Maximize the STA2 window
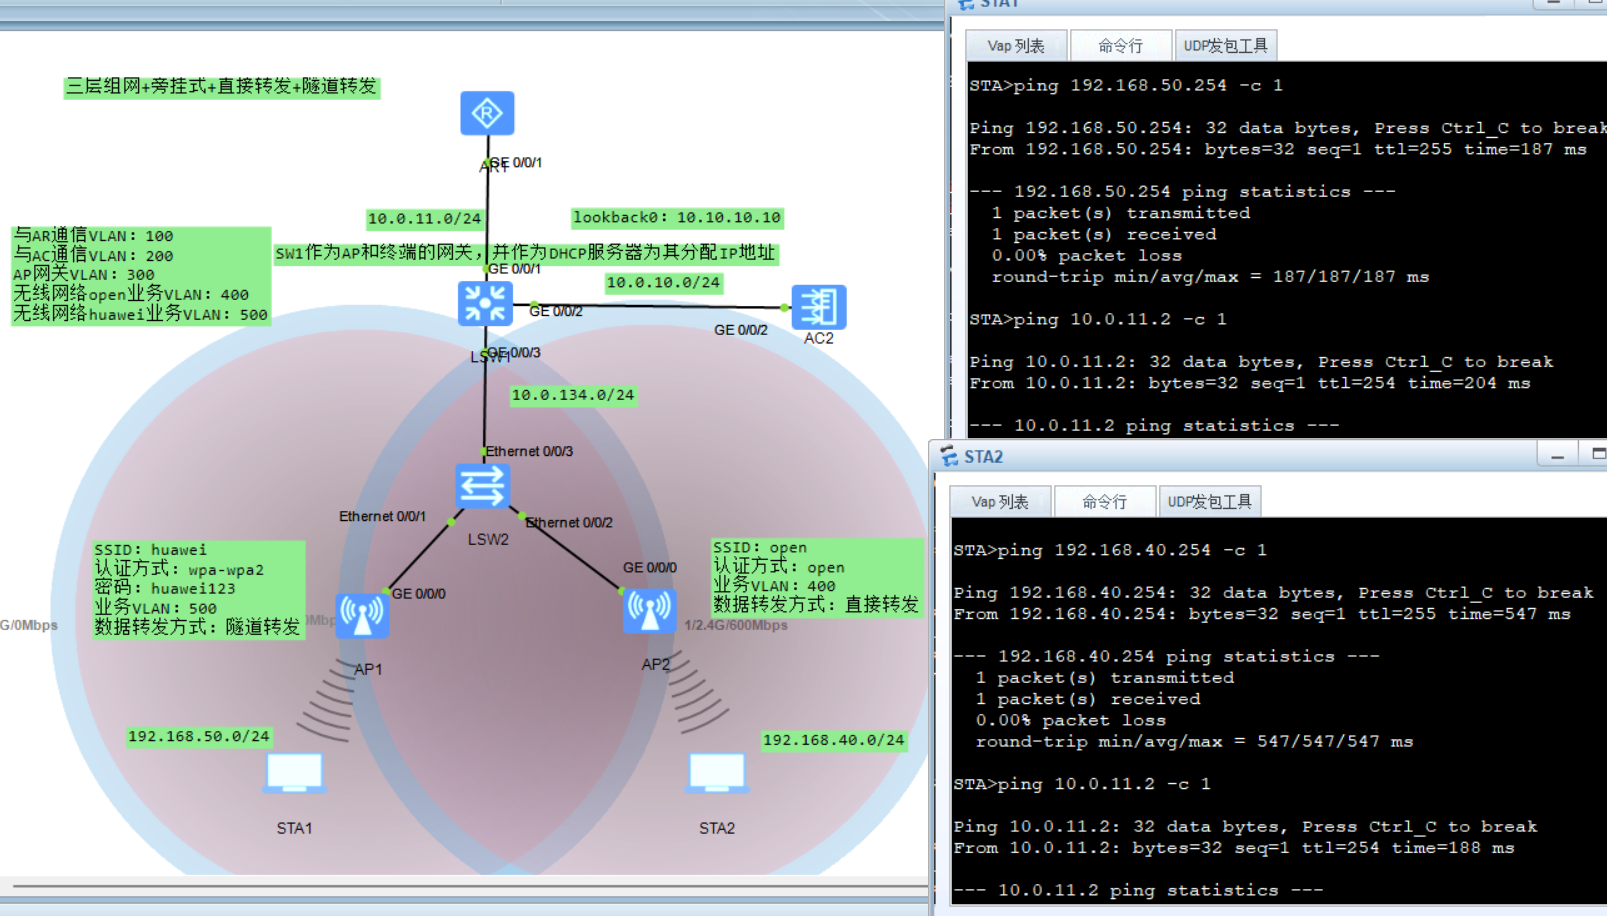1607x916 pixels. click(1595, 456)
